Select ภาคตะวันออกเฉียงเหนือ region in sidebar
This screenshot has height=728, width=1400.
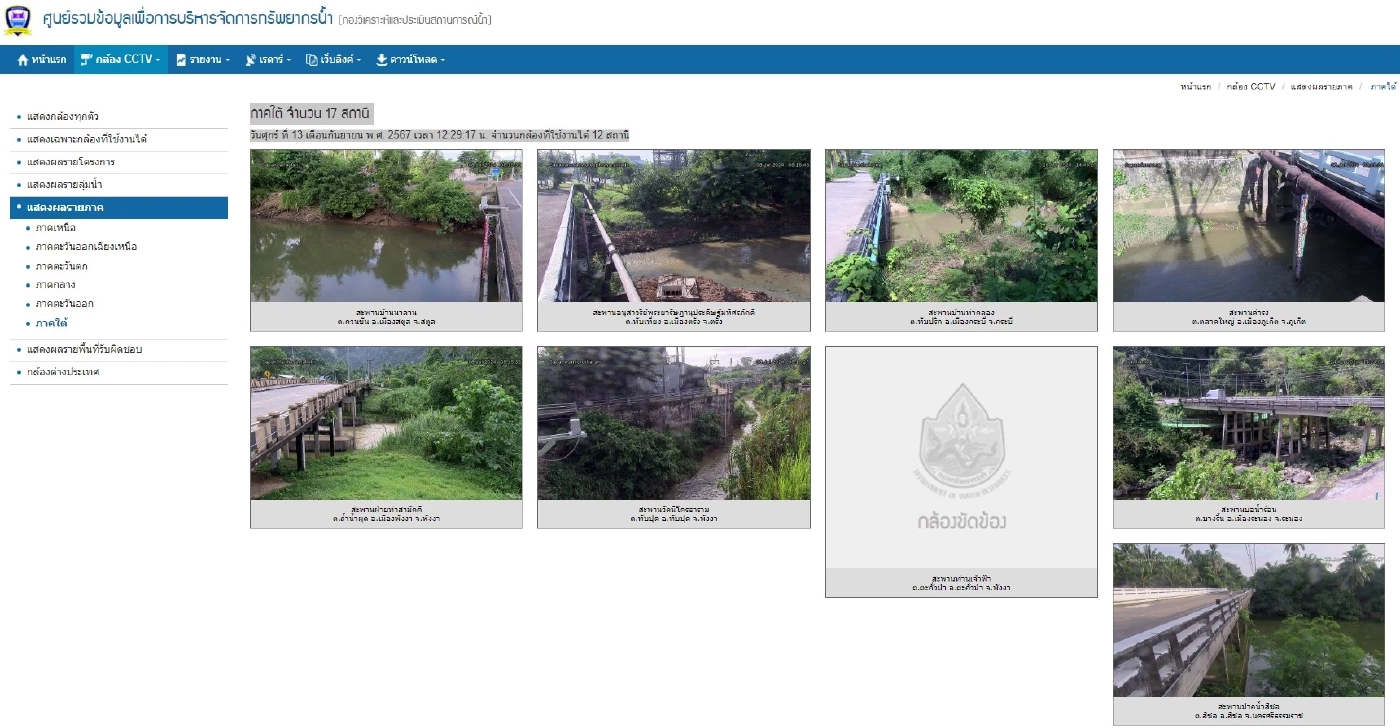click(86, 247)
